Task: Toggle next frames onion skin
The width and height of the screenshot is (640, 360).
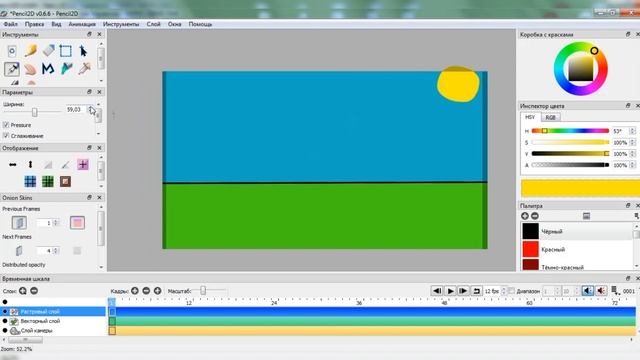Action: point(19,251)
